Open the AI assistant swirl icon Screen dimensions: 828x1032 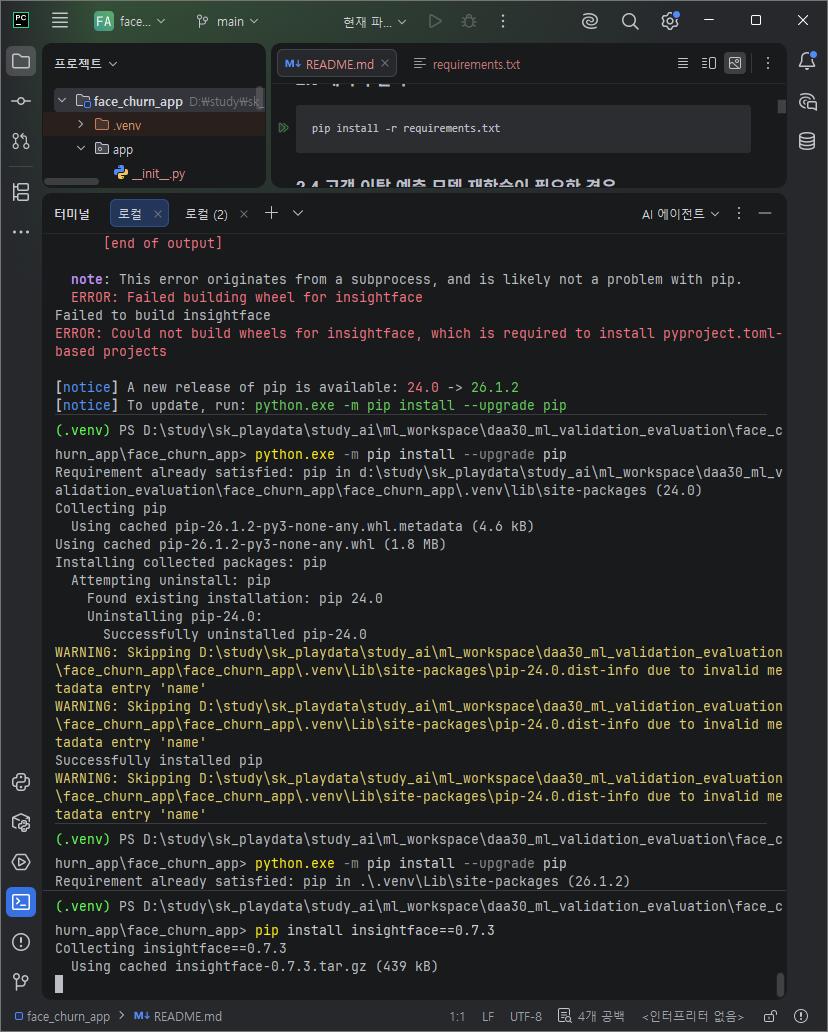pos(590,21)
